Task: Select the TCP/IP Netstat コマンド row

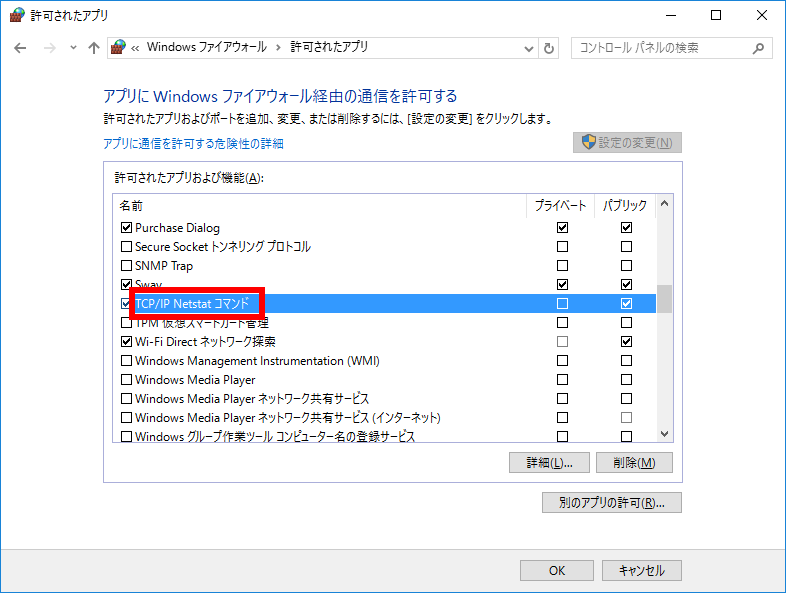Action: tap(384, 304)
